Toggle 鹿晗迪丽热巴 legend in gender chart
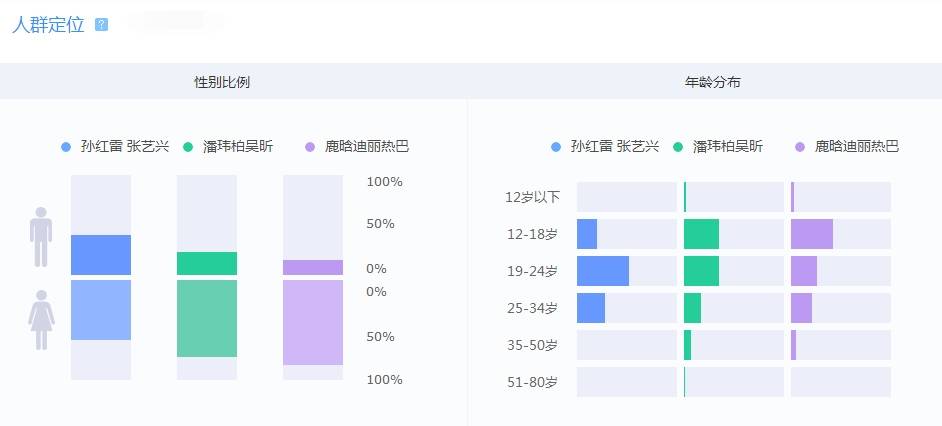 coord(357,146)
